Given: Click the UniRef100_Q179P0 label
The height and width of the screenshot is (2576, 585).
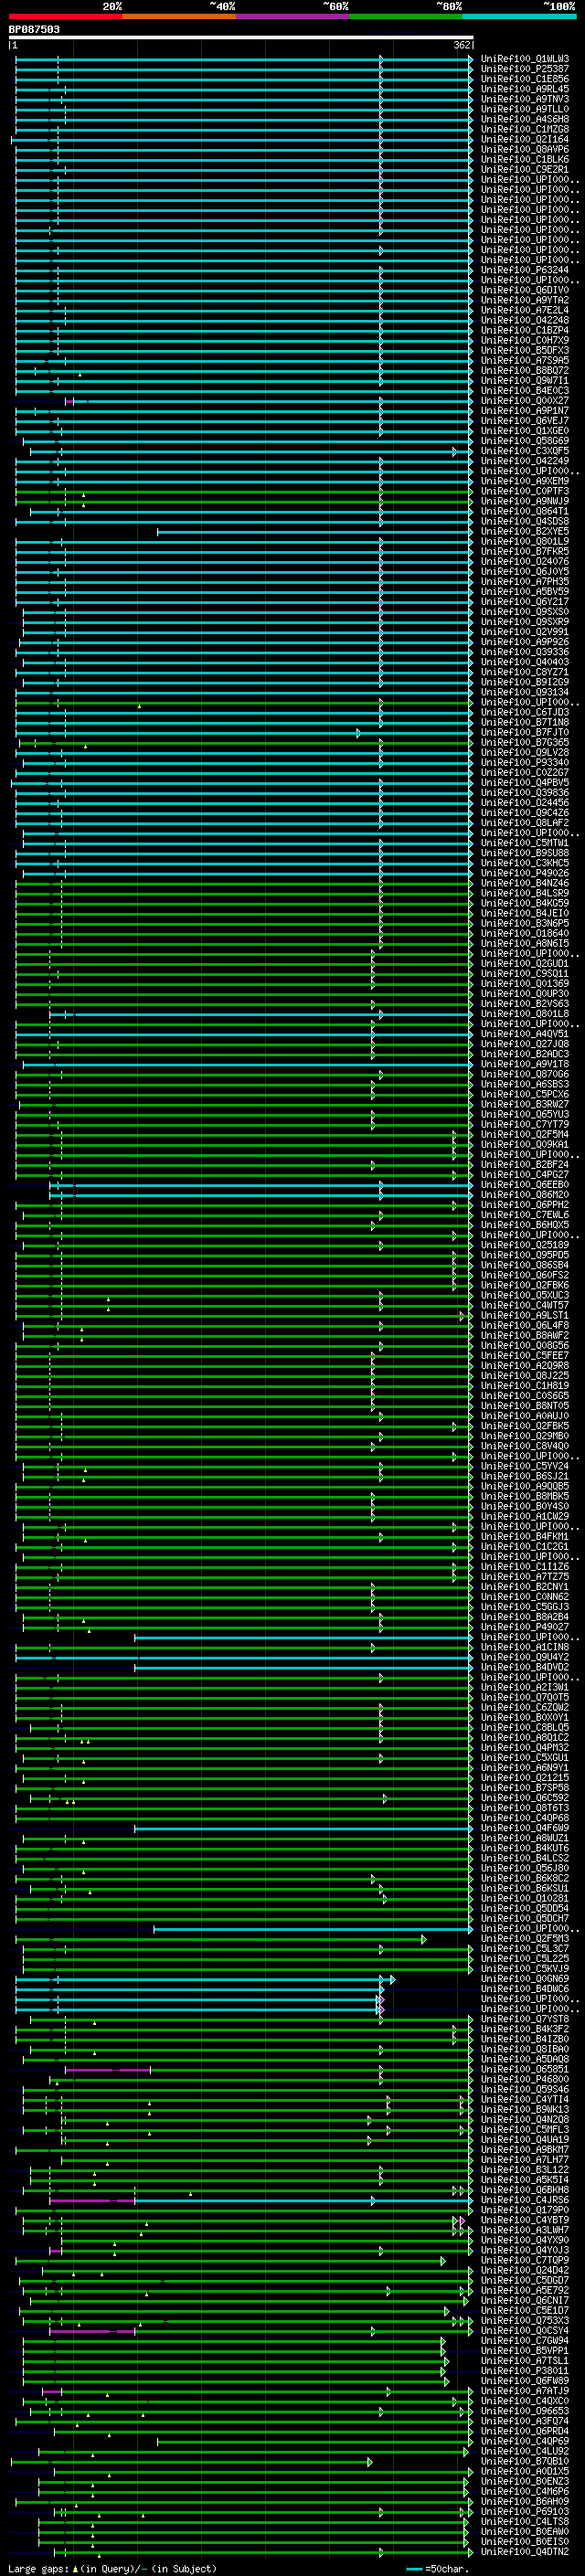Looking at the screenshot, I should coord(524,2209).
